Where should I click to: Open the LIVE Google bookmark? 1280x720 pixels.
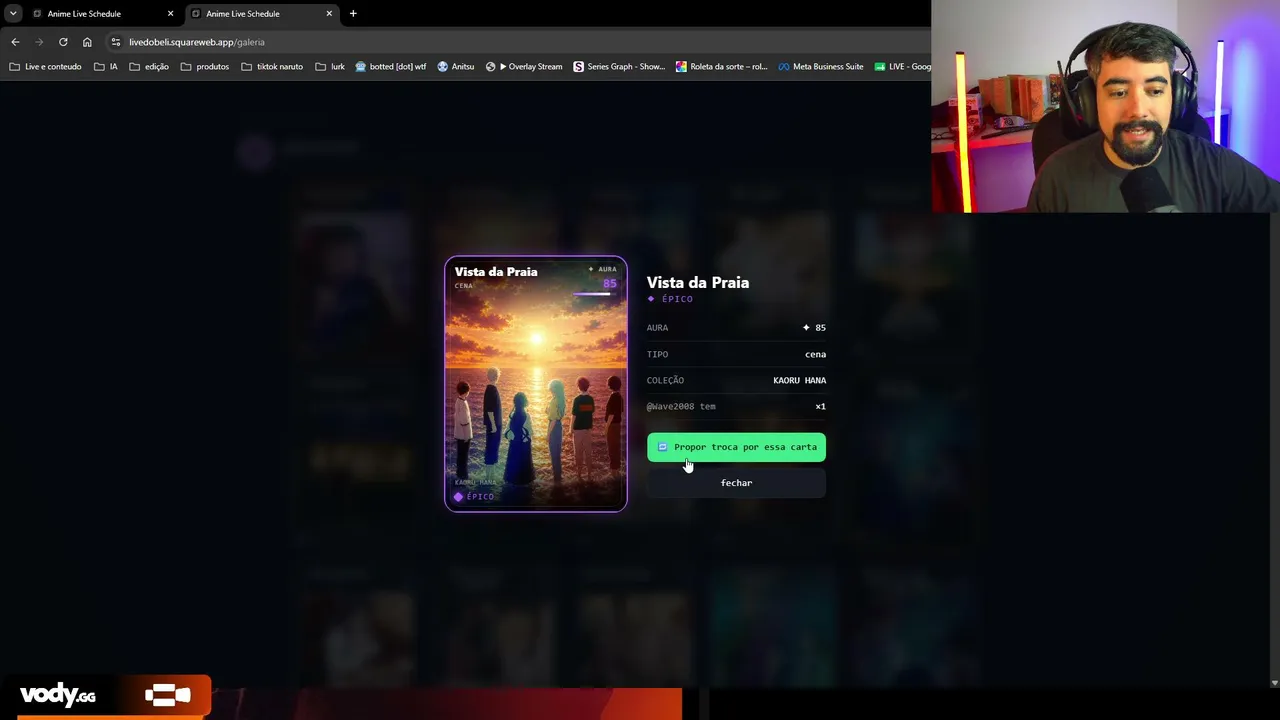pos(903,67)
